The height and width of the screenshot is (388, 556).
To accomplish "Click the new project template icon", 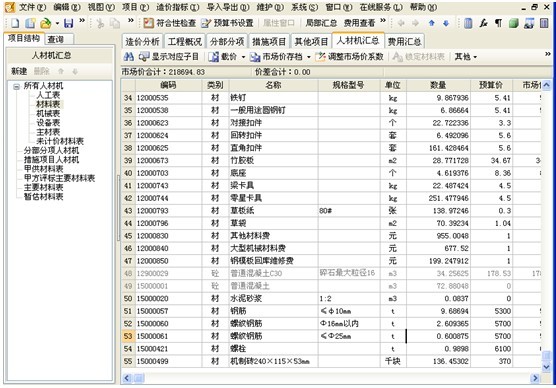I will [30, 23].
